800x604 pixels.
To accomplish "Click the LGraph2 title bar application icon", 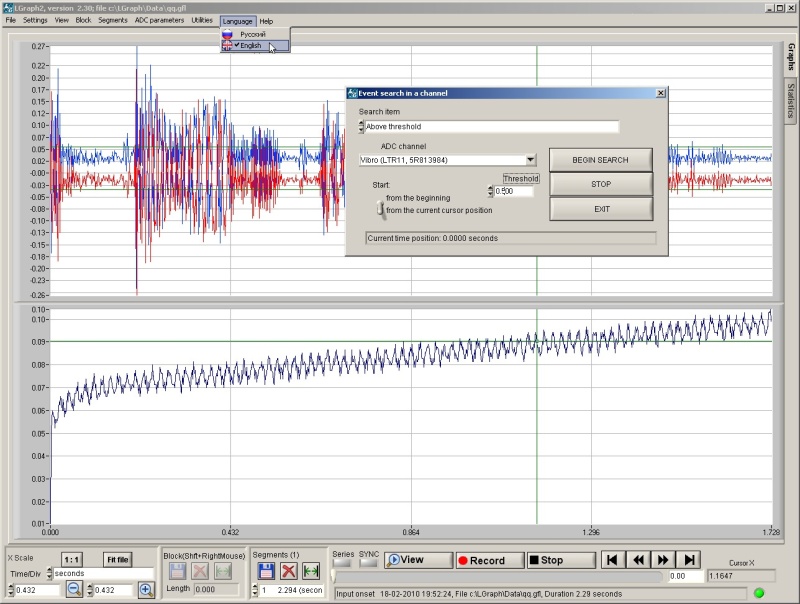I will click(x=7, y=8).
